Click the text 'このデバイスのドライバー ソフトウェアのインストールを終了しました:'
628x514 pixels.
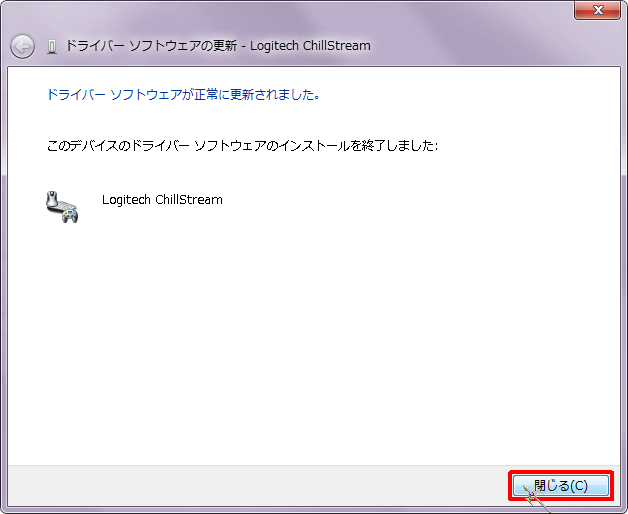pos(242,145)
